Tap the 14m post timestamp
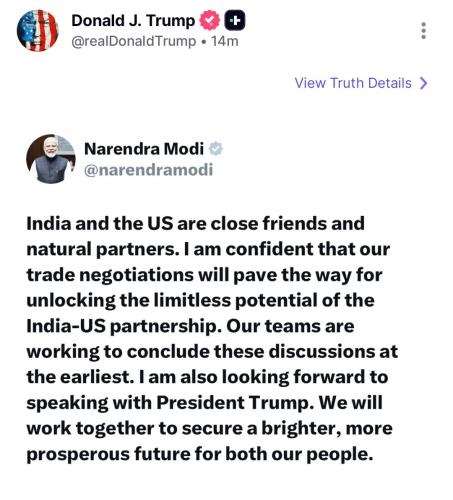Viewport: 453px width, 500px height. point(225,41)
